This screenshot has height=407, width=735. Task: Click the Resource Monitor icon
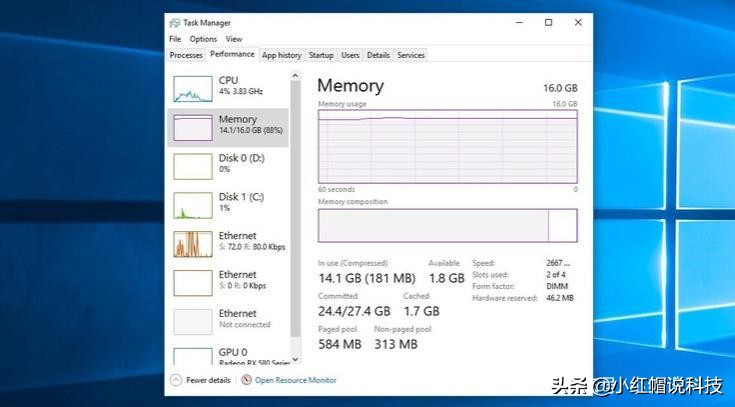tap(246, 380)
